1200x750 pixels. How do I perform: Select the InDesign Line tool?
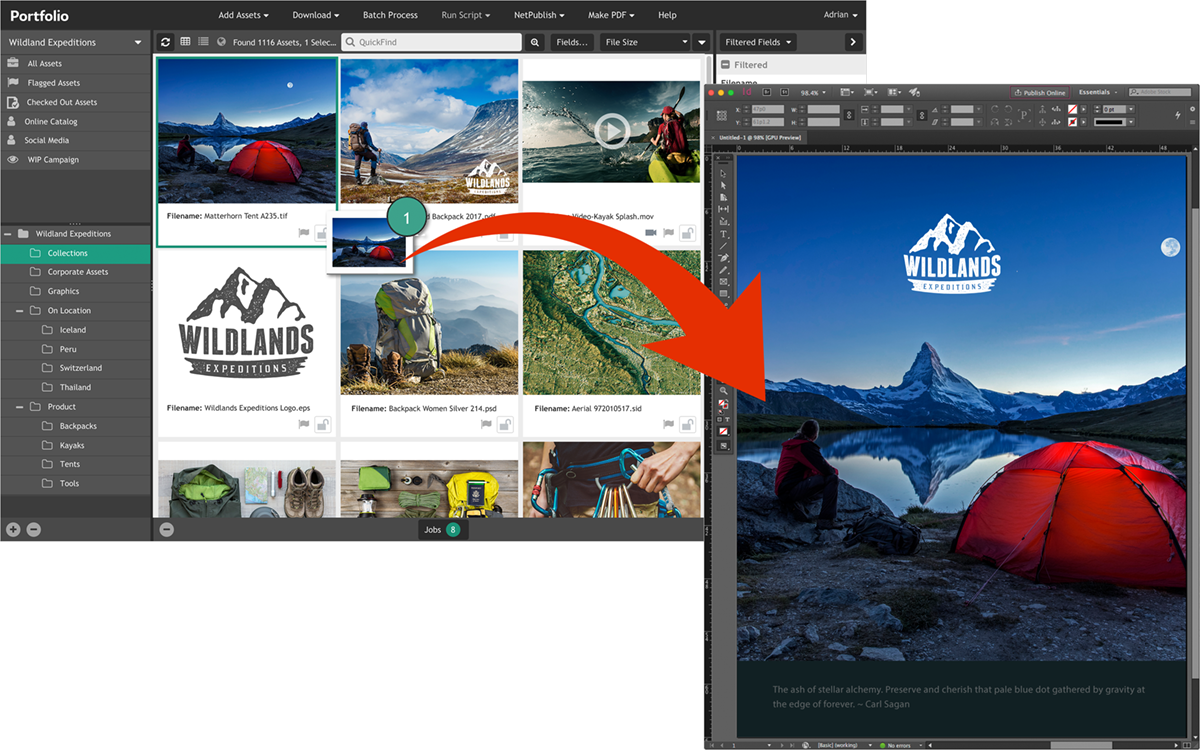tap(723, 246)
